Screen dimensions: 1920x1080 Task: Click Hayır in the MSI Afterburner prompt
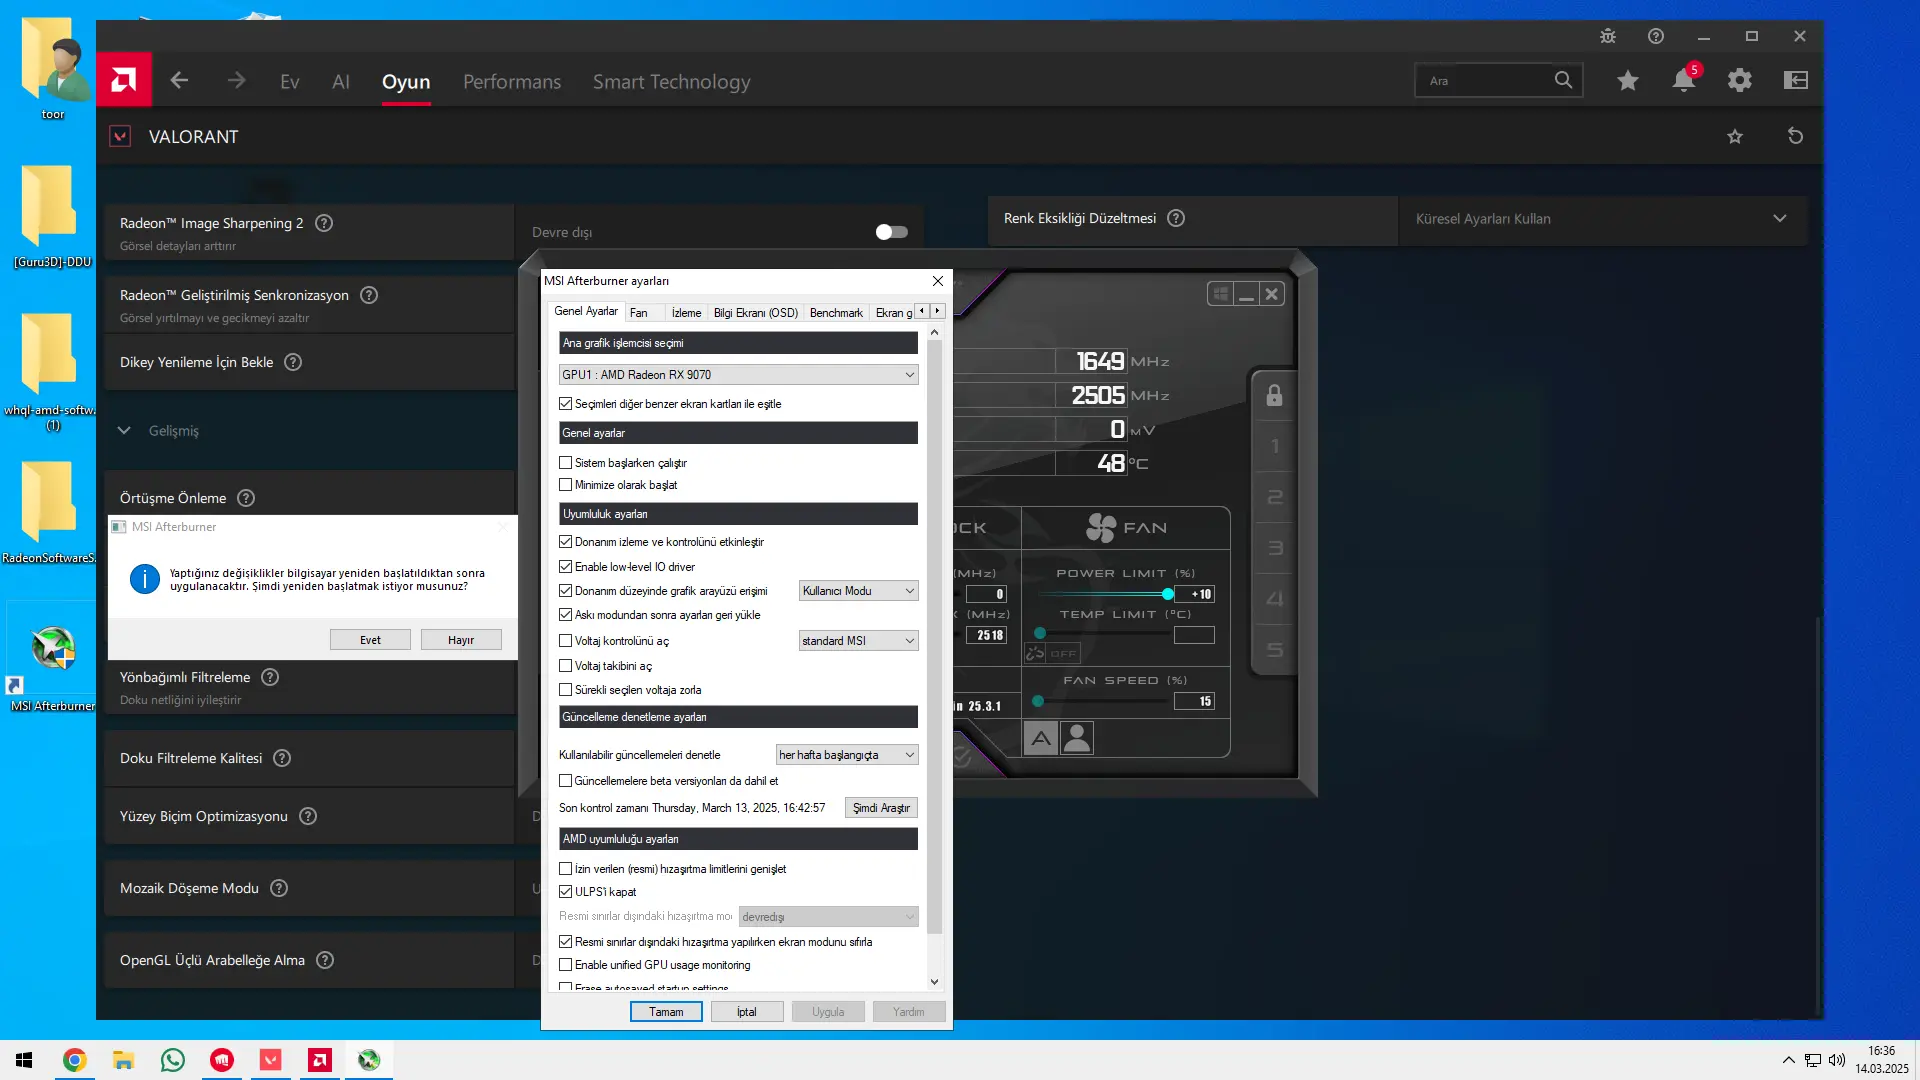pyautogui.click(x=461, y=640)
